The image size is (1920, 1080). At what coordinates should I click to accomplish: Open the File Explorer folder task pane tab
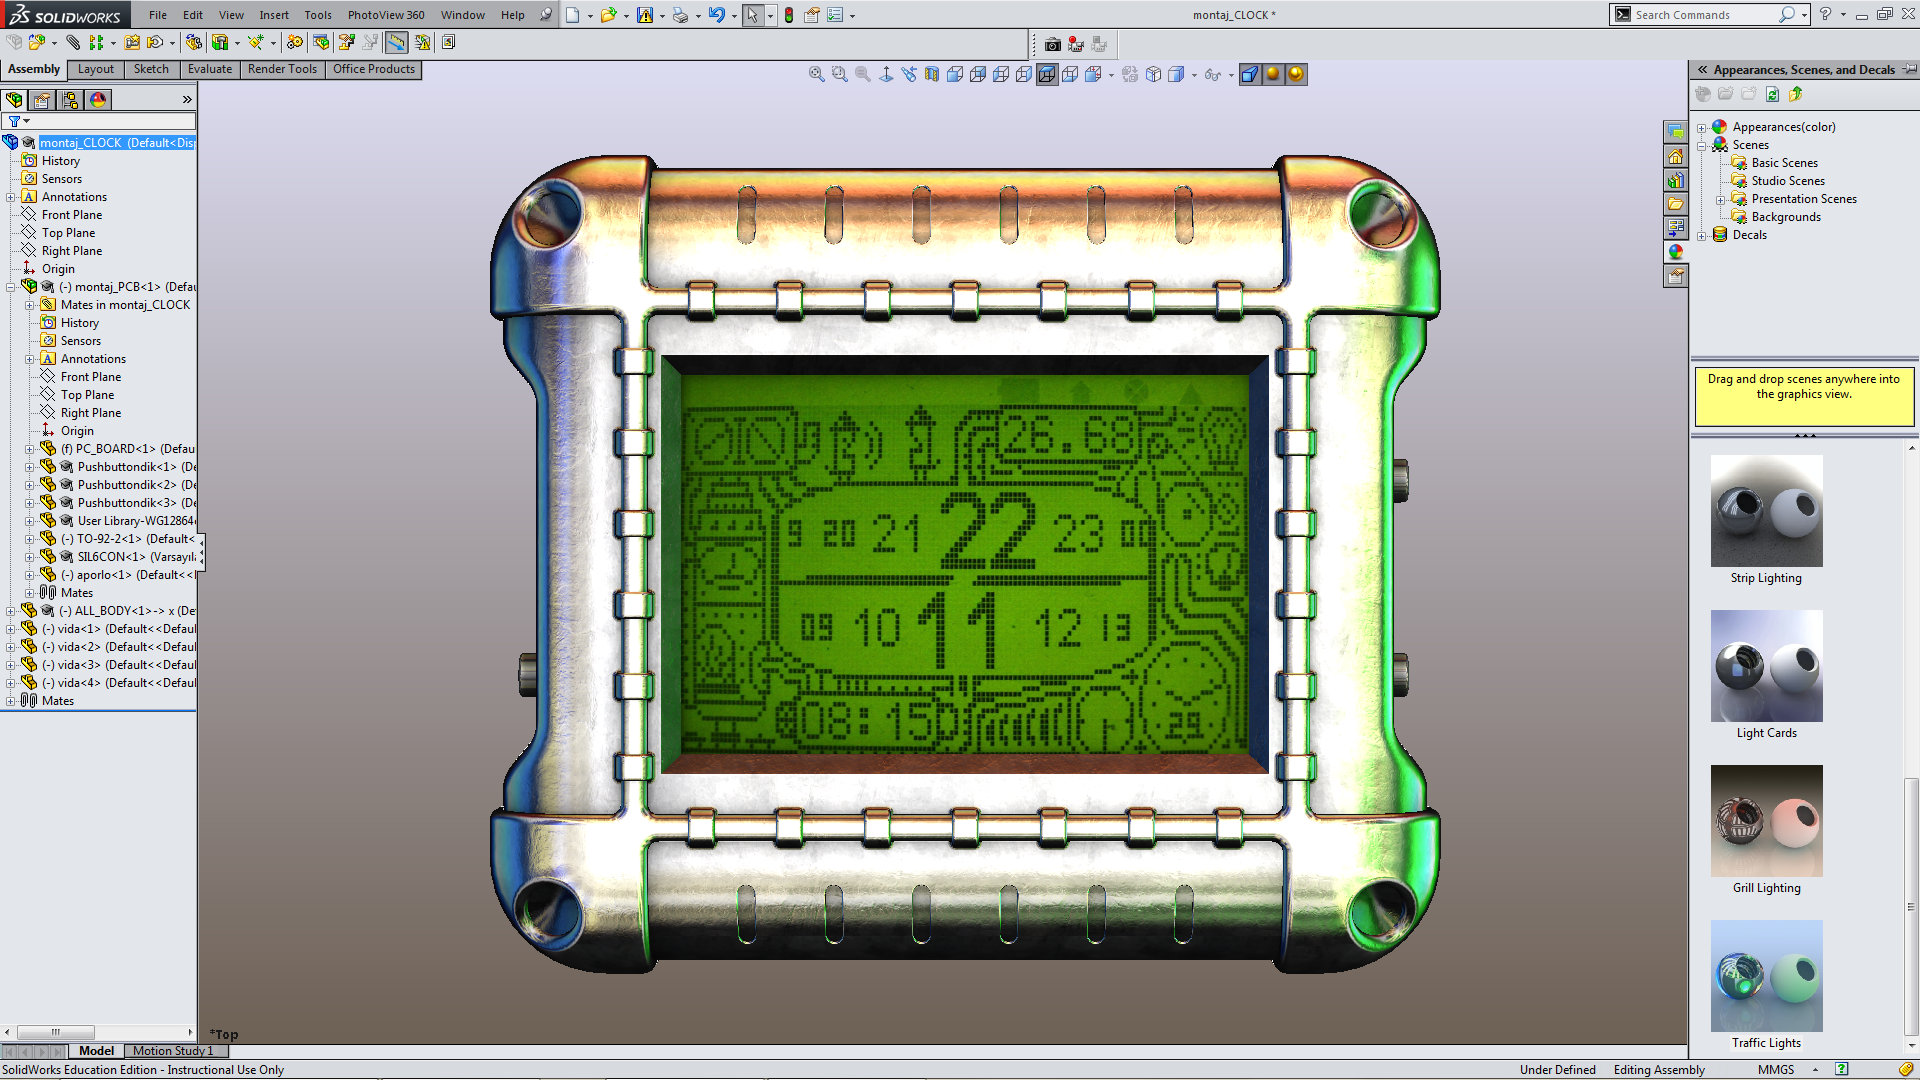point(1676,204)
